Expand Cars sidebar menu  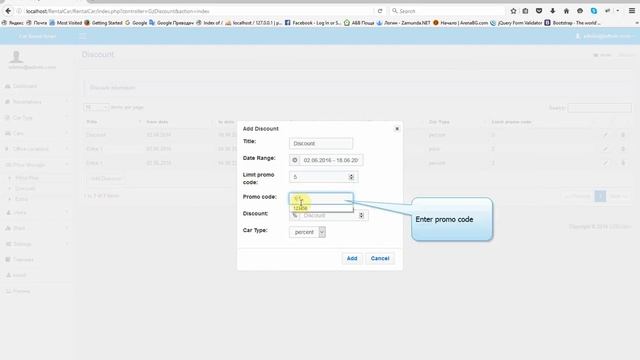[36, 133]
